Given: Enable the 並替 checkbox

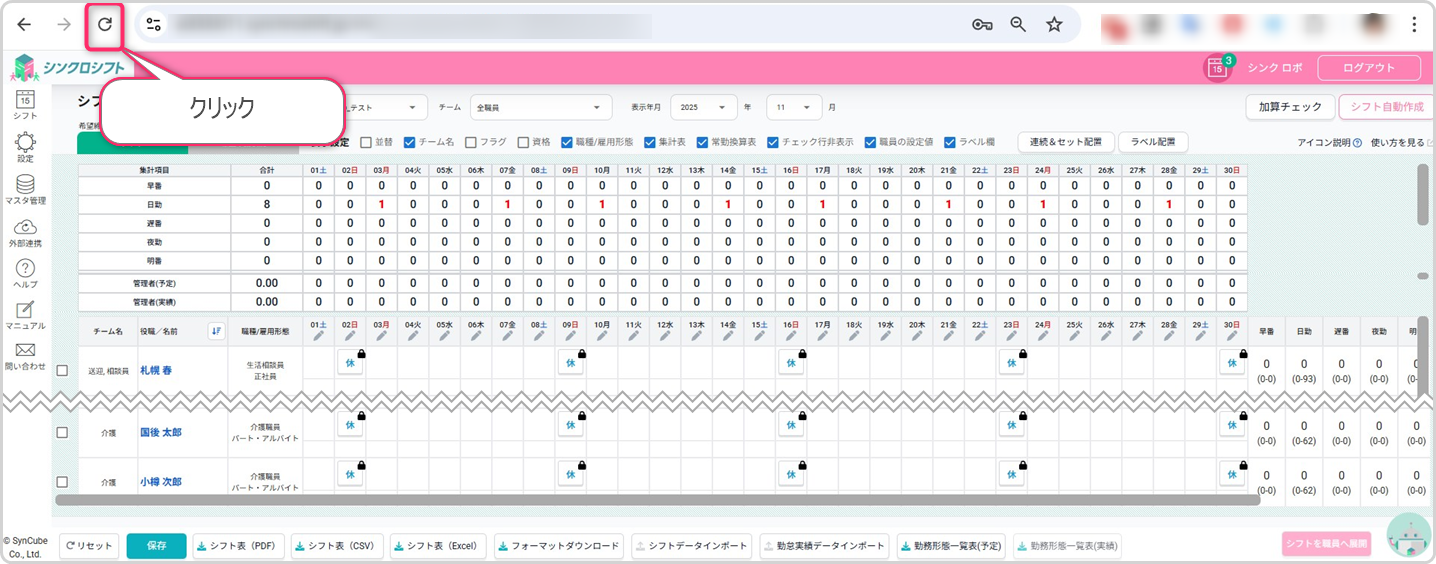Looking at the screenshot, I should (366, 142).
